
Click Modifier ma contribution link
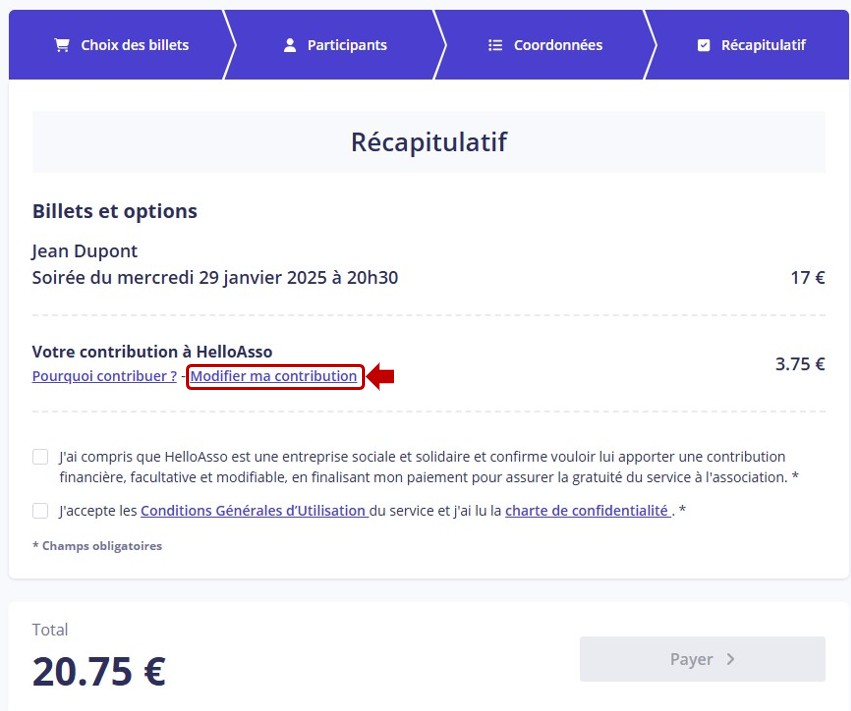tap(274, 376)
